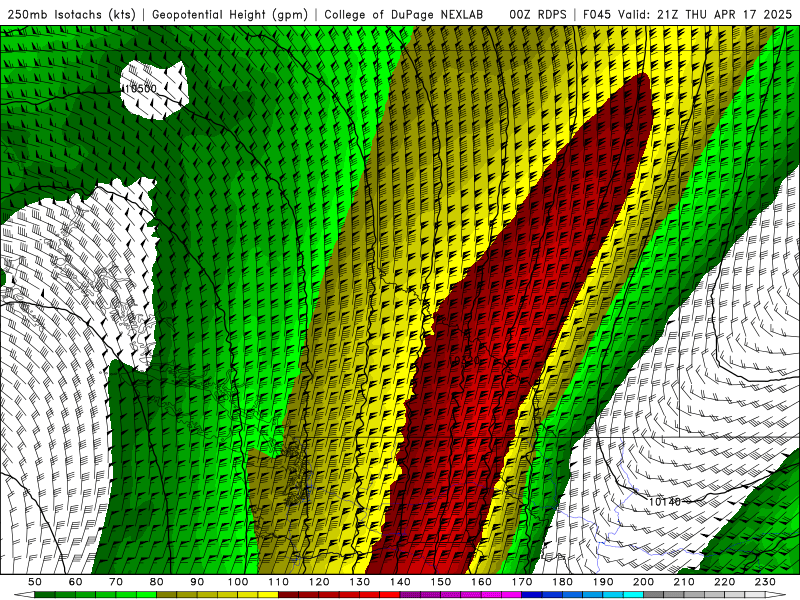Click the 70 tick label on the color scale
The height and width of the screenshot is (600, 800).
coord(116,582)
